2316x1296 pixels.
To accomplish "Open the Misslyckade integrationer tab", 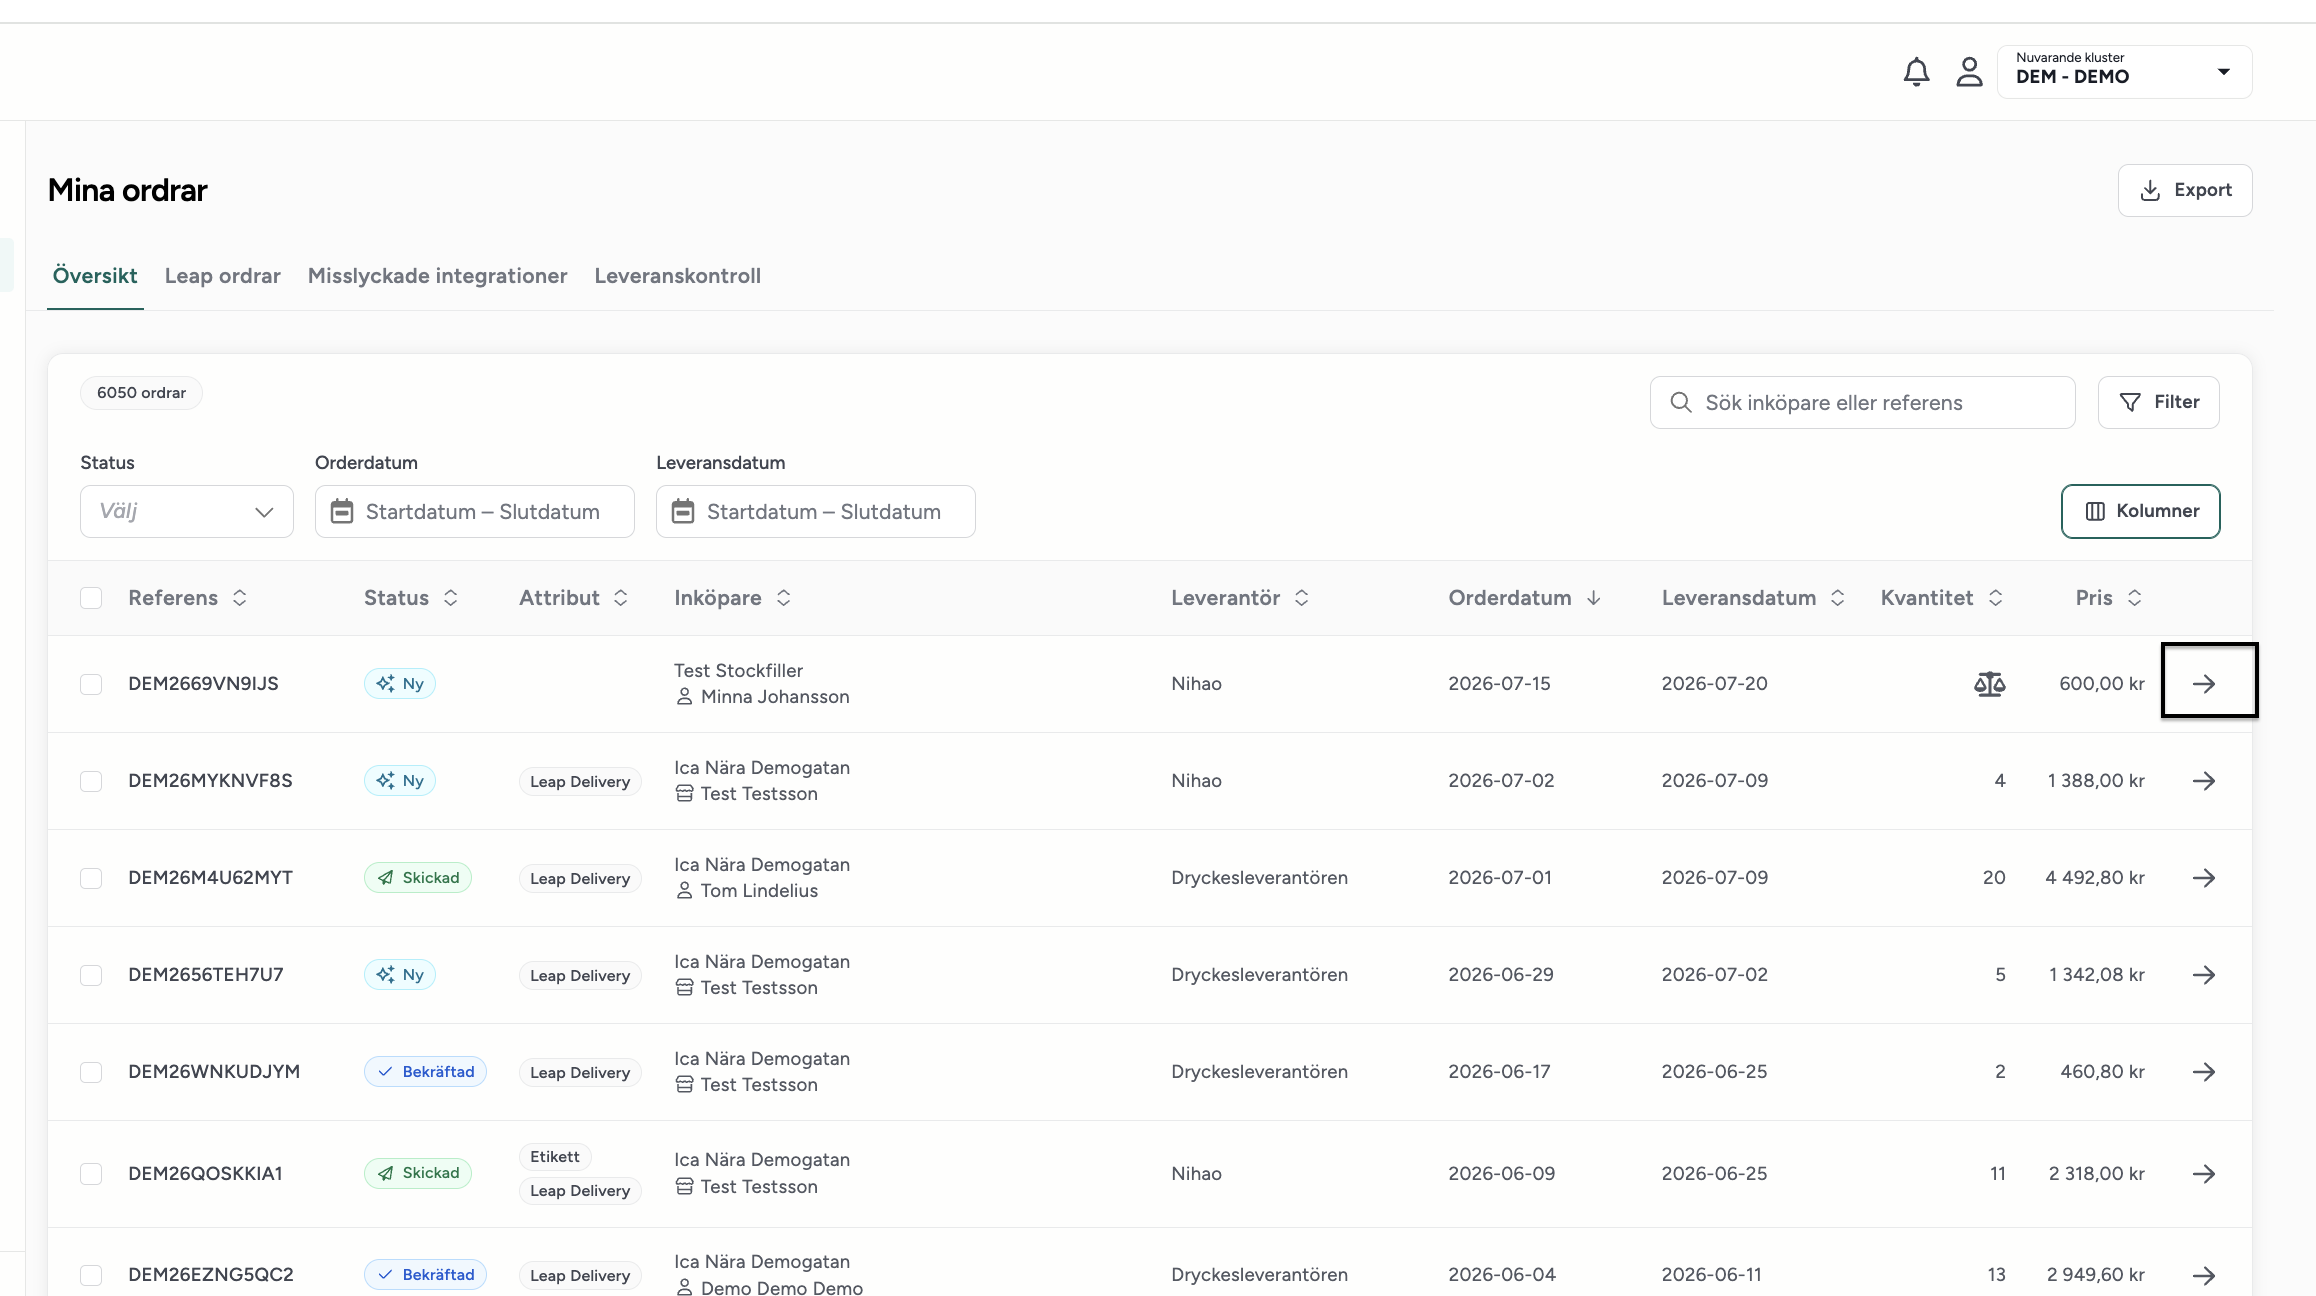I will (437, 276).
